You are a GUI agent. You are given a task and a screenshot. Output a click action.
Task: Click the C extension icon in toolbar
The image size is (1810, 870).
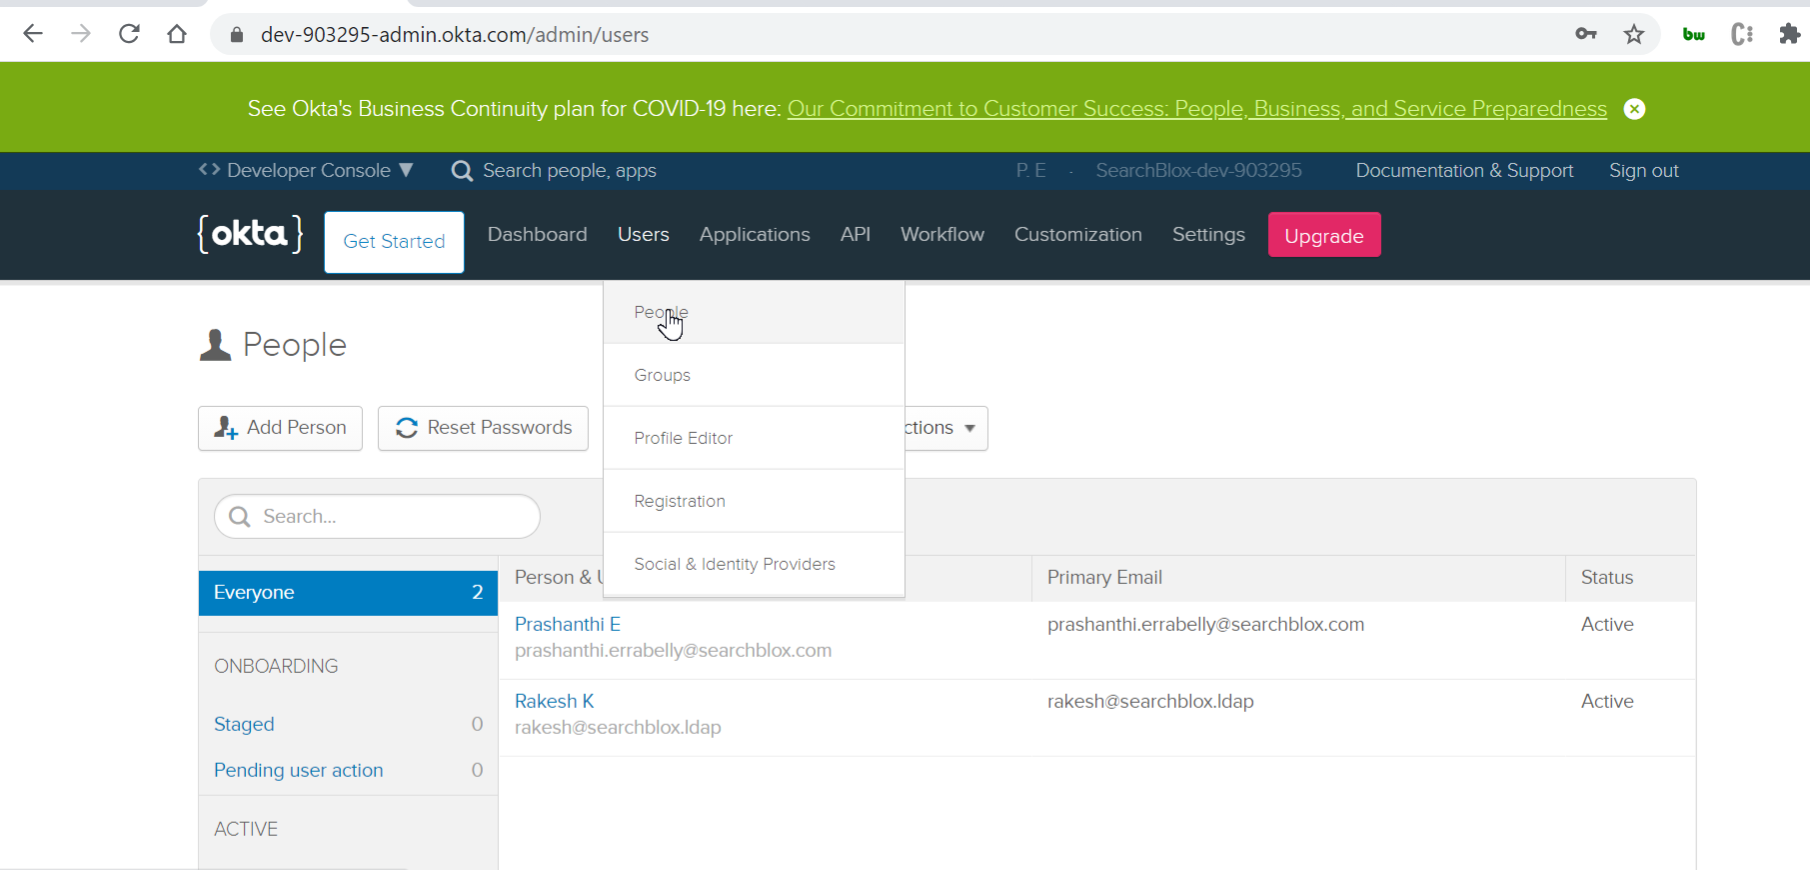[1742, 34]
